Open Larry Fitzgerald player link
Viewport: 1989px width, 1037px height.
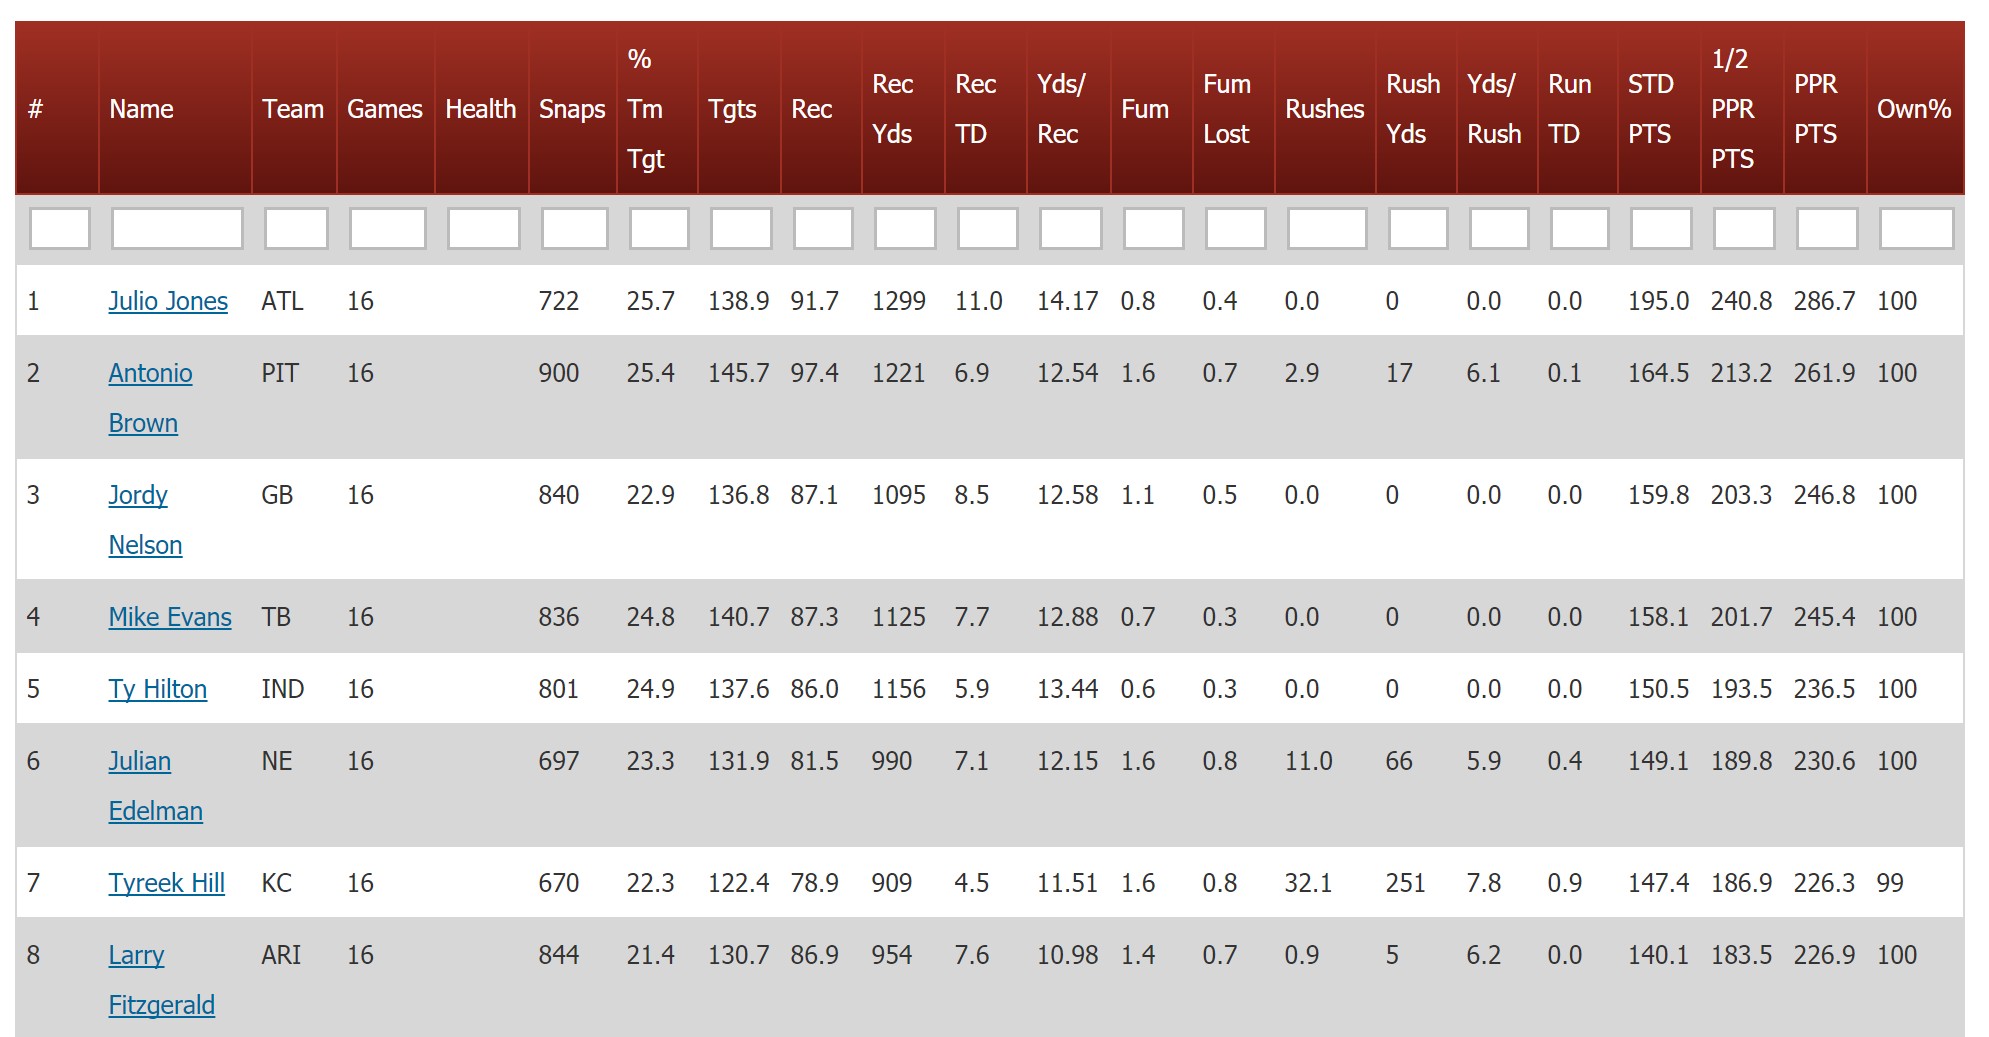(x=136, y=956)
